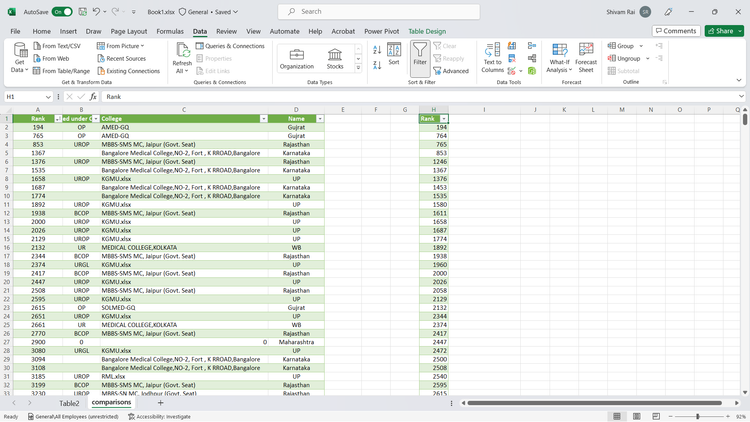Open Recent Sources
The height and width of the screenshot is (422, 750).
pyautogui.click(x=121, y=58)
